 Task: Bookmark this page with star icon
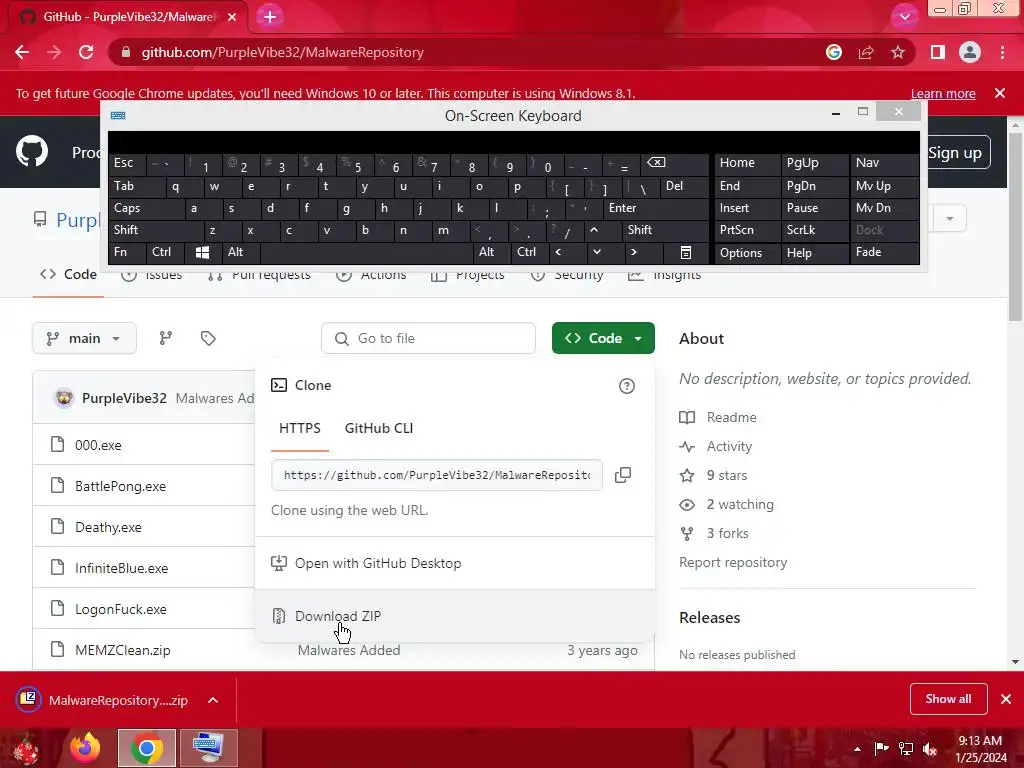pyautogui.click(x=898, y=52)
